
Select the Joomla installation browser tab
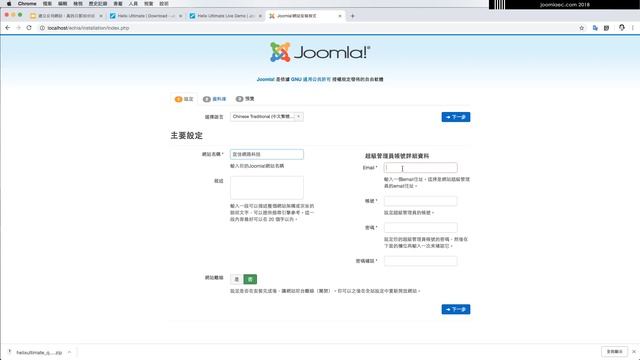(305, 16)
